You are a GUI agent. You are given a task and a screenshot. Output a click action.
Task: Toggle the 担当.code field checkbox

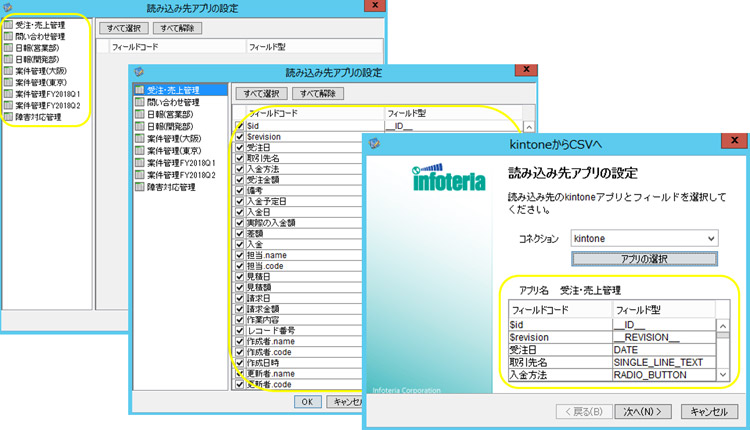(x=240, y=265)
